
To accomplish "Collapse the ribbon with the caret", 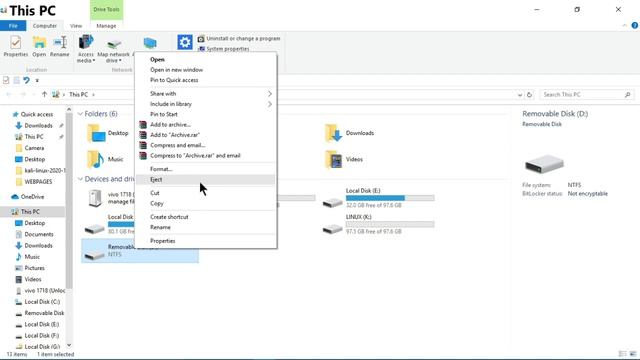I will (x=624, y=25).
